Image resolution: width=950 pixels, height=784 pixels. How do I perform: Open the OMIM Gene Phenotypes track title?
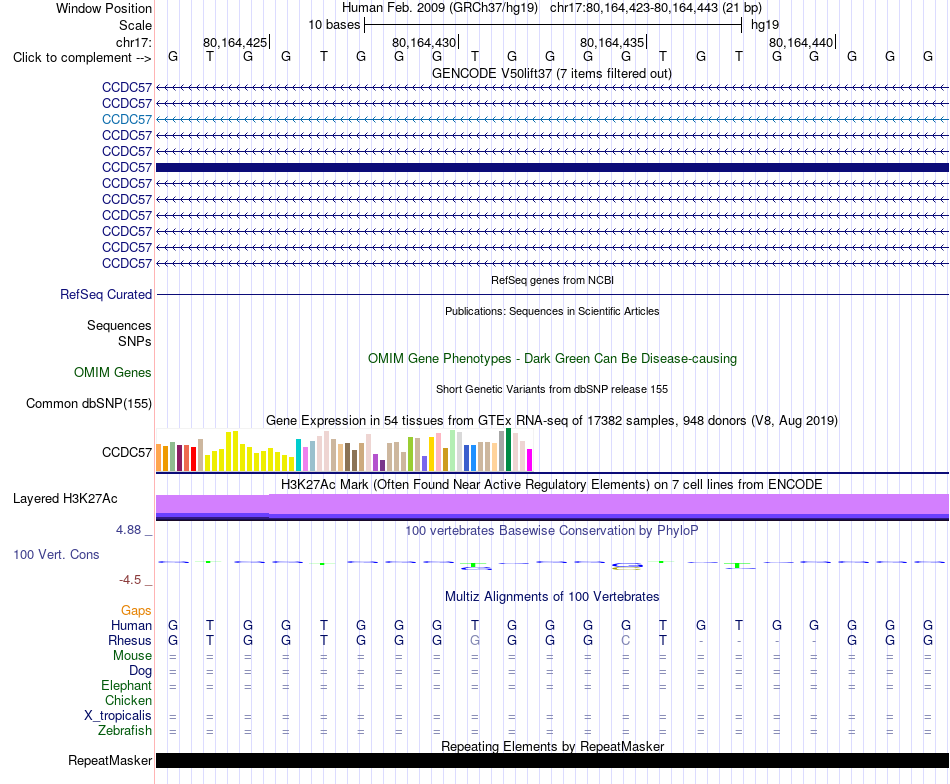[552, 359]
